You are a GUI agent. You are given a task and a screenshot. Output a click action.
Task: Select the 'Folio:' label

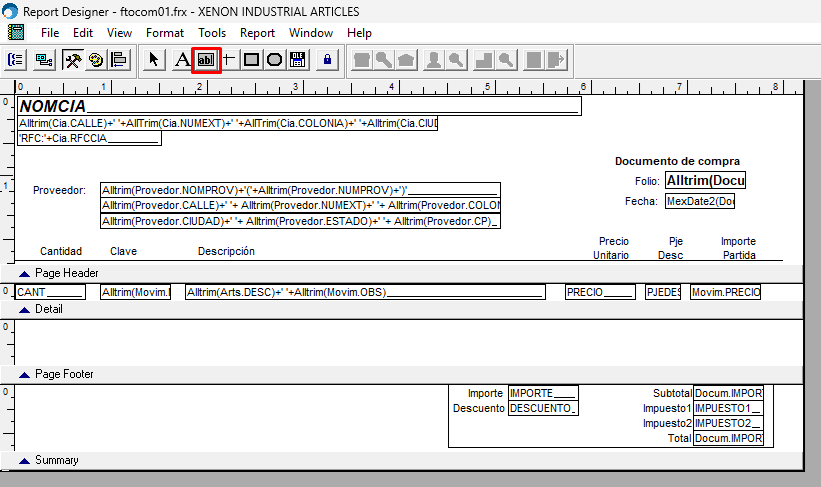tap(647, 181)
